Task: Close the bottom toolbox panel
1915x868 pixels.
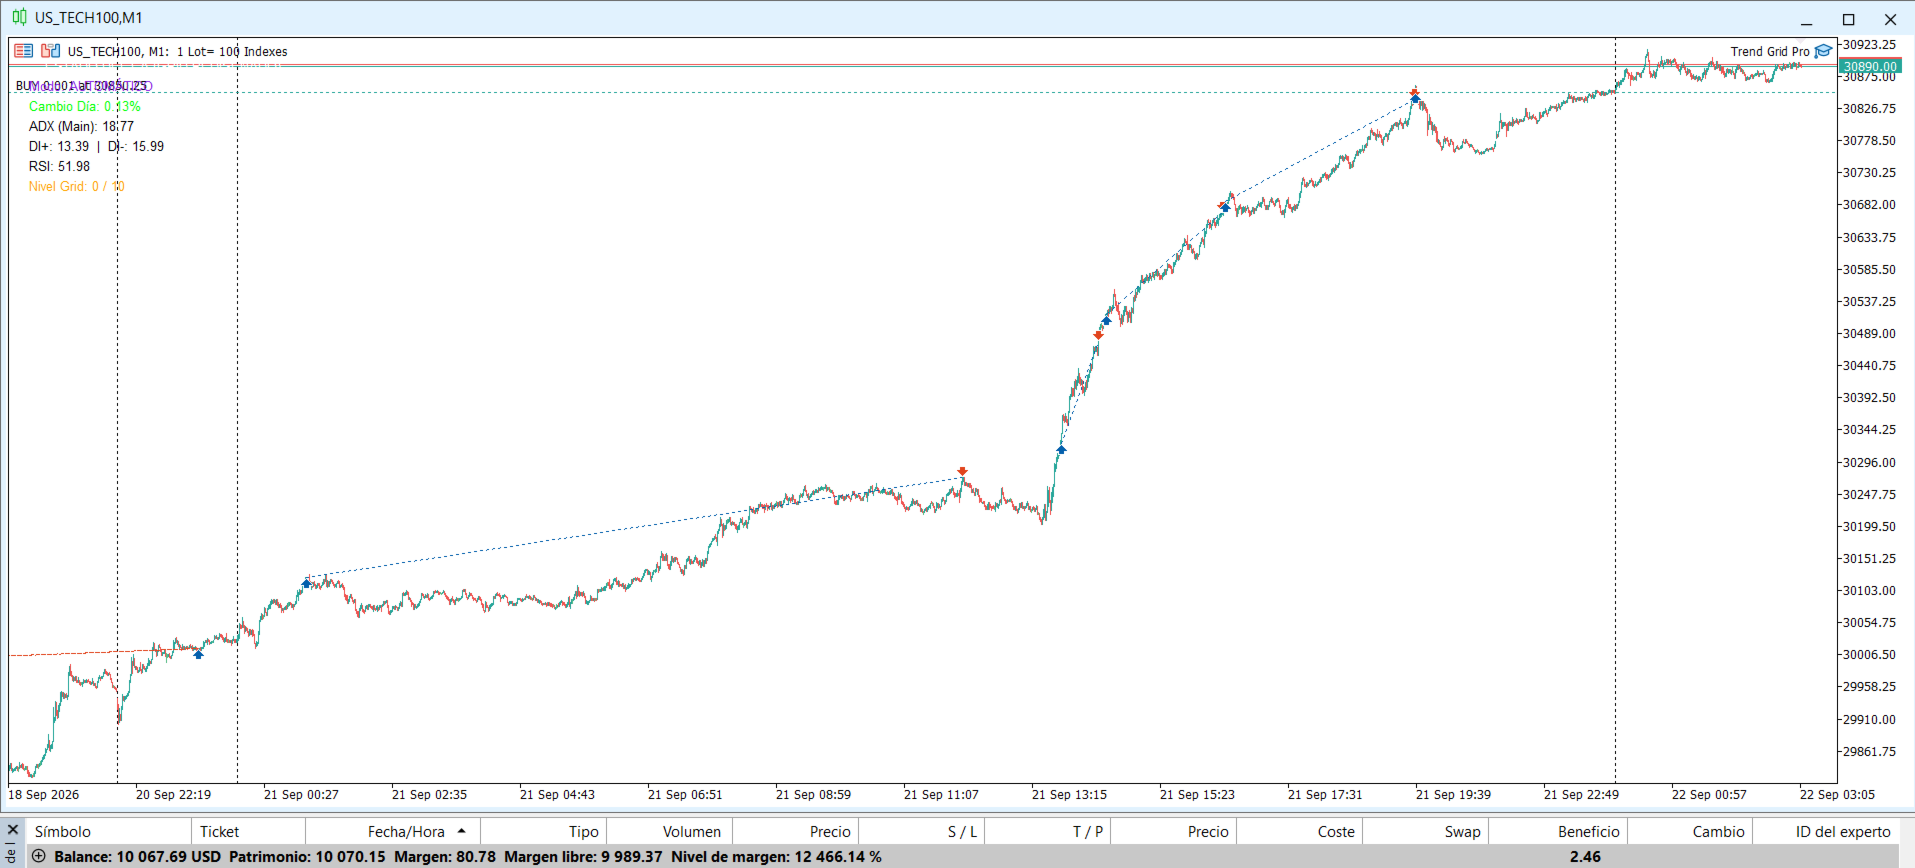Action: click(13, 830)
